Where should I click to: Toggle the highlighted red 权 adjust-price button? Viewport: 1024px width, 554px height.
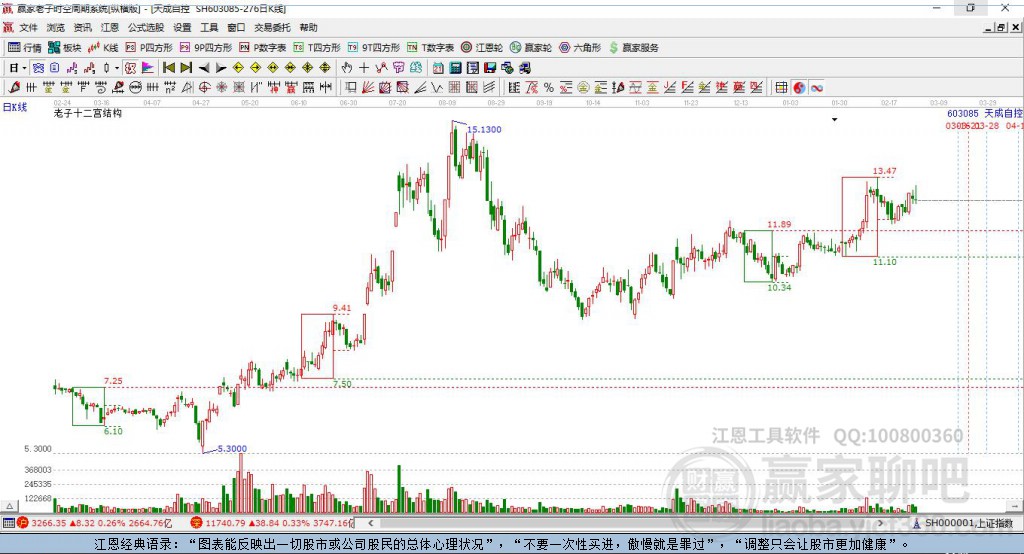[130, 68]
